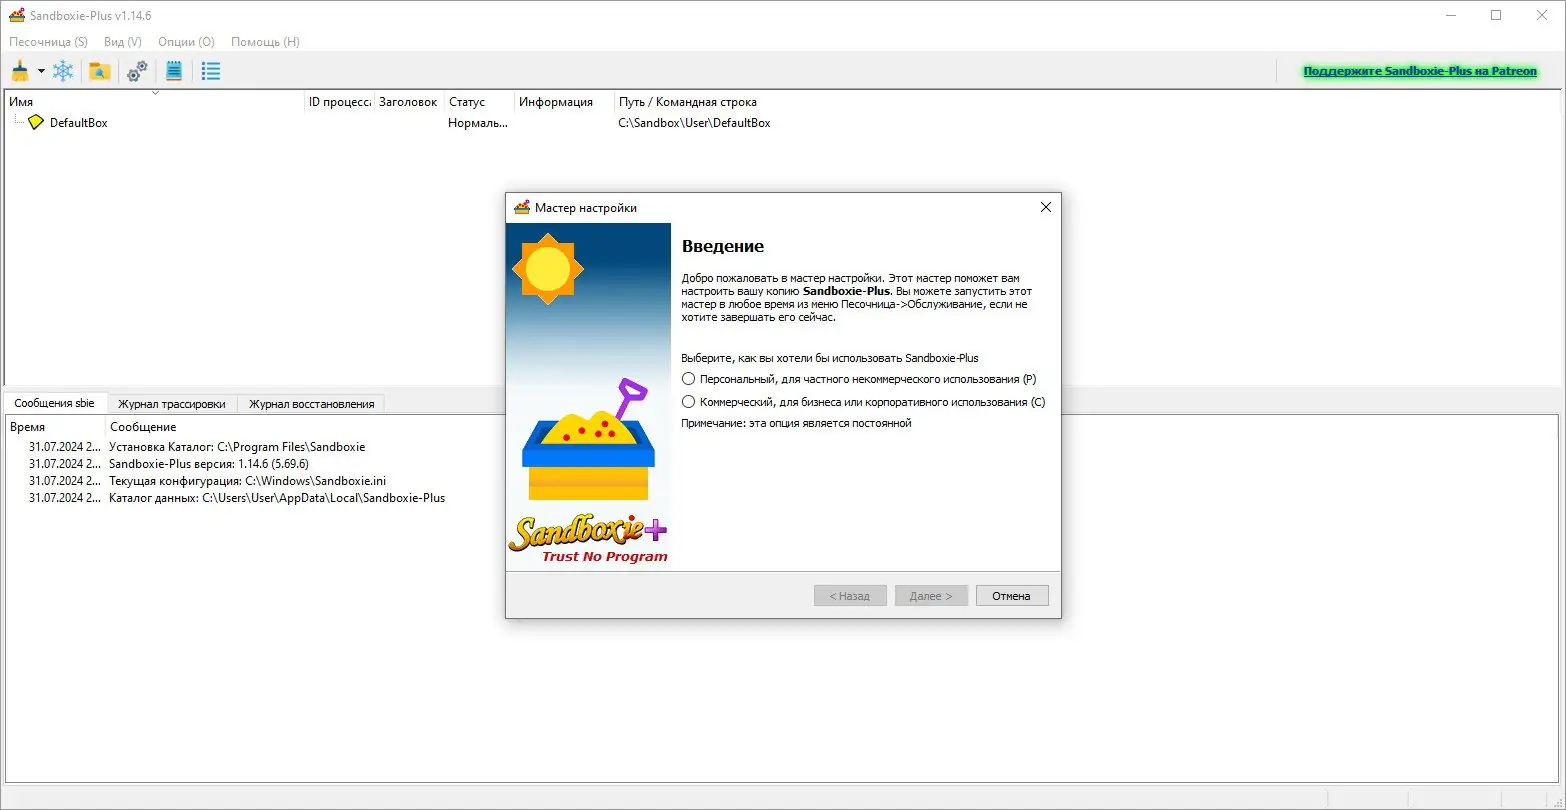This screenshot has width=1566, height=810.
Task: Toggle the snowflake toolbar icon
Action: coord(63,71)
